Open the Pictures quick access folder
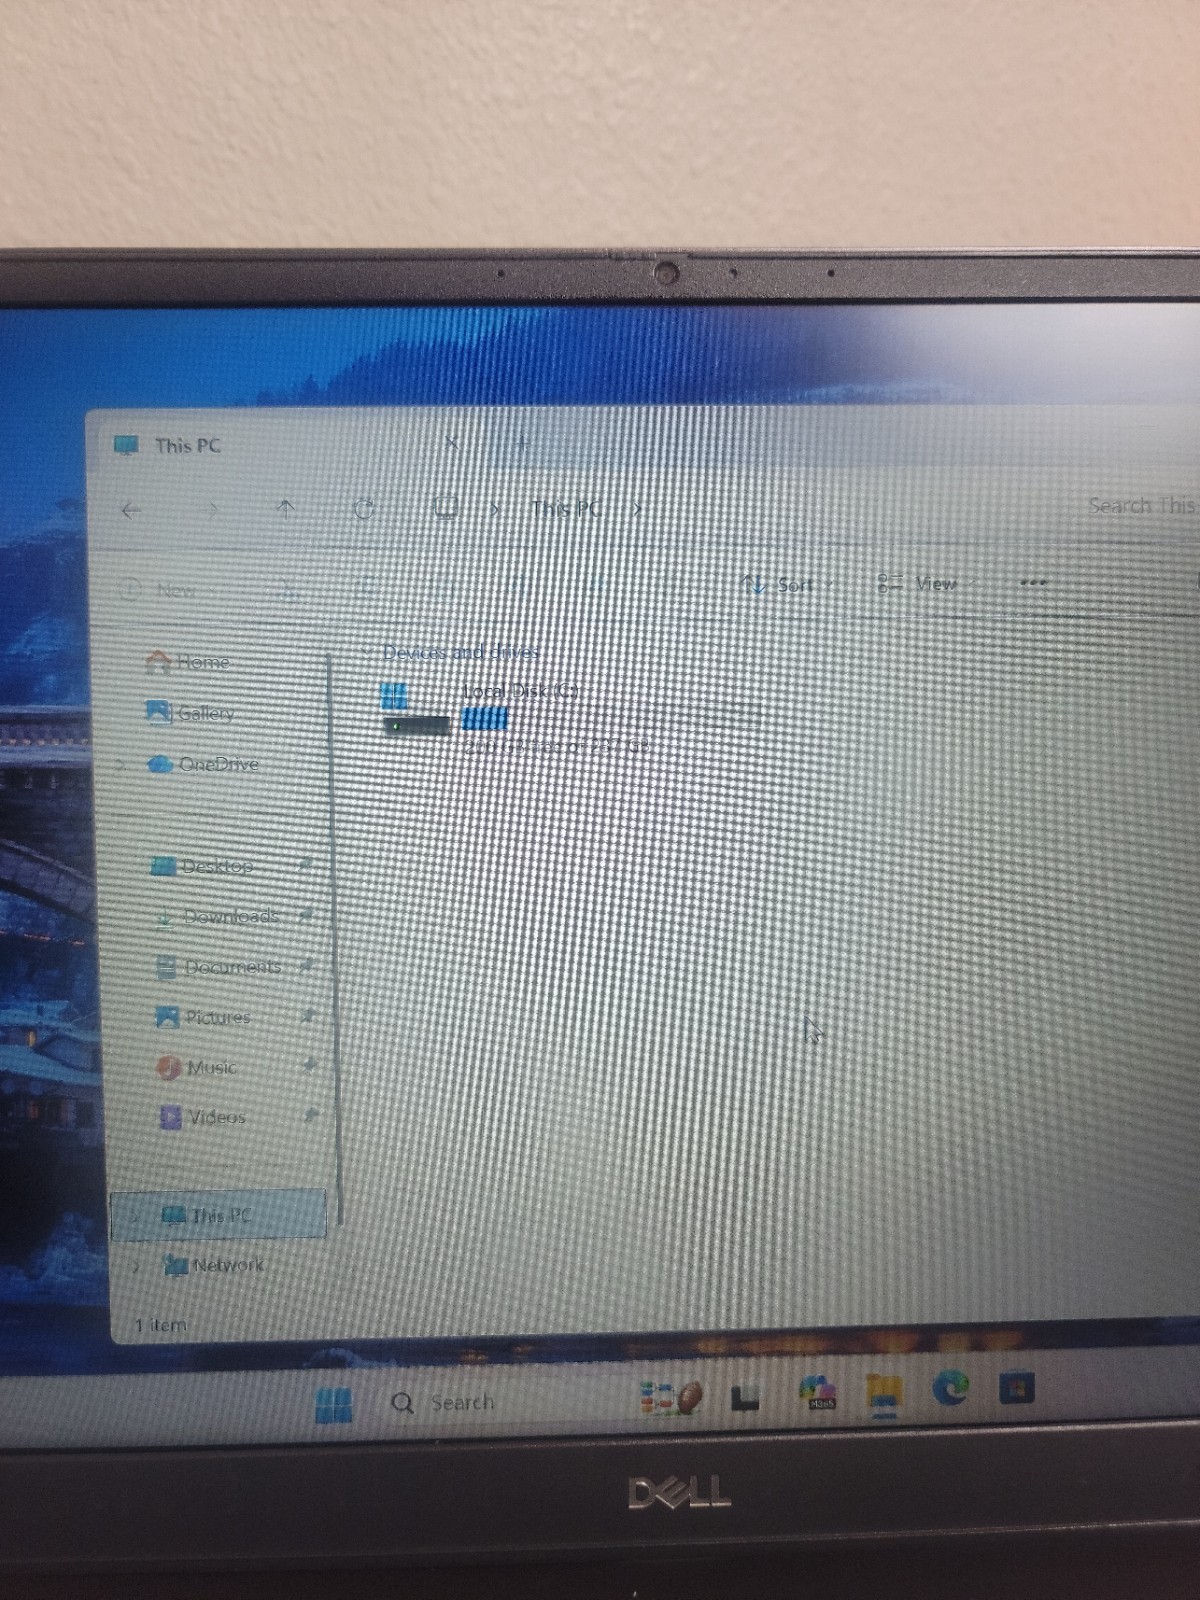This screenshot has height=1600, width=1200. pos(203,1017)
